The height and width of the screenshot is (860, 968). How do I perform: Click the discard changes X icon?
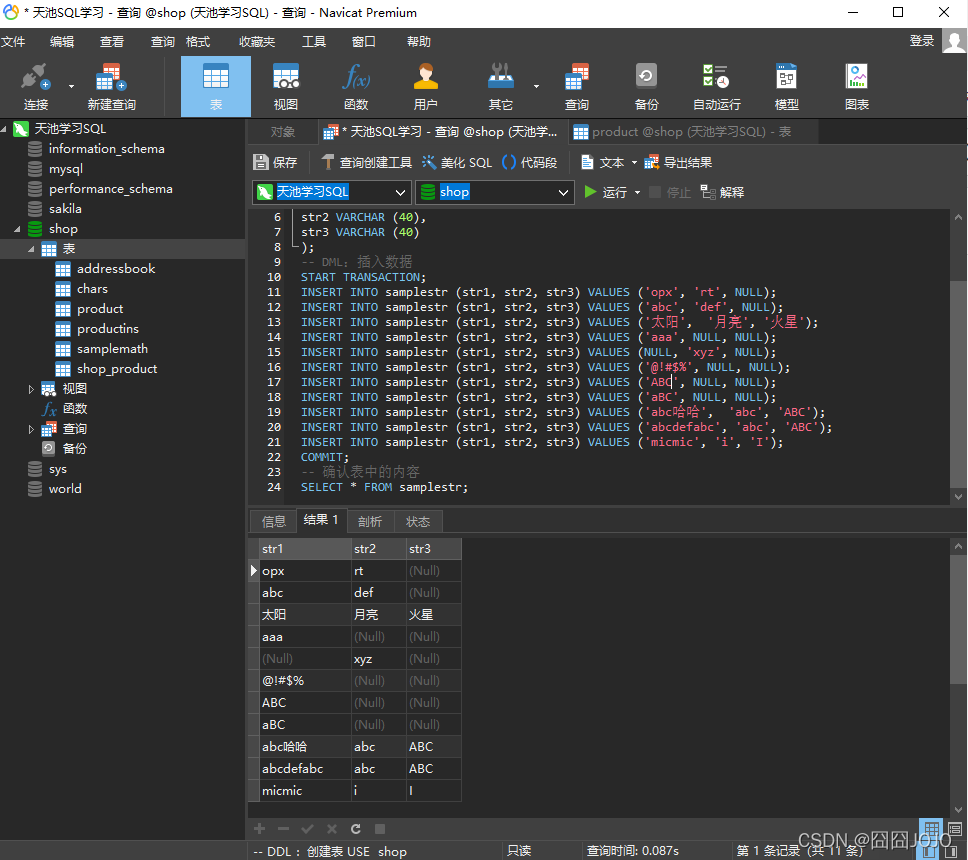pos(332,829)
